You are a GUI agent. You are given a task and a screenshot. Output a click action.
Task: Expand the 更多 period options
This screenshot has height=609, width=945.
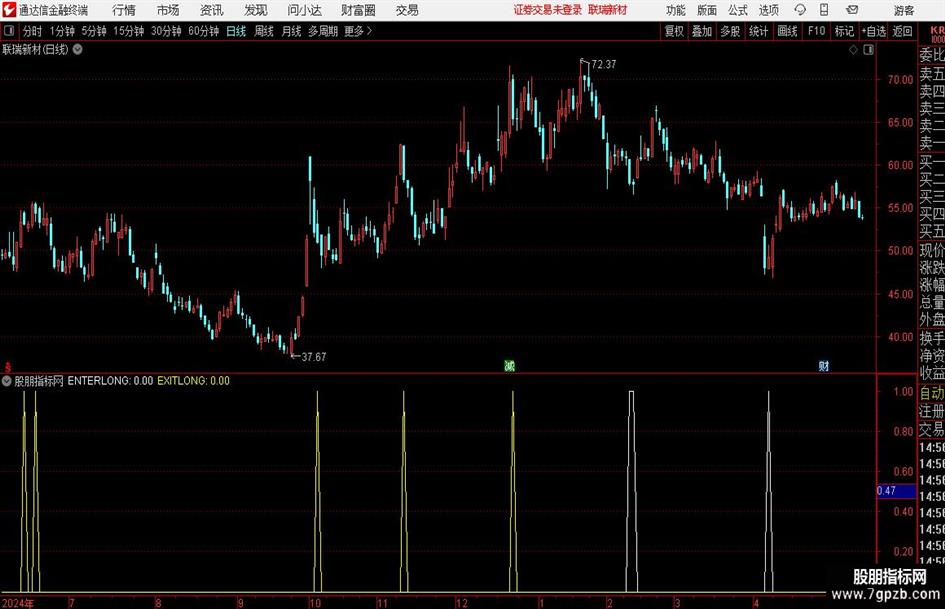(358, 31)
